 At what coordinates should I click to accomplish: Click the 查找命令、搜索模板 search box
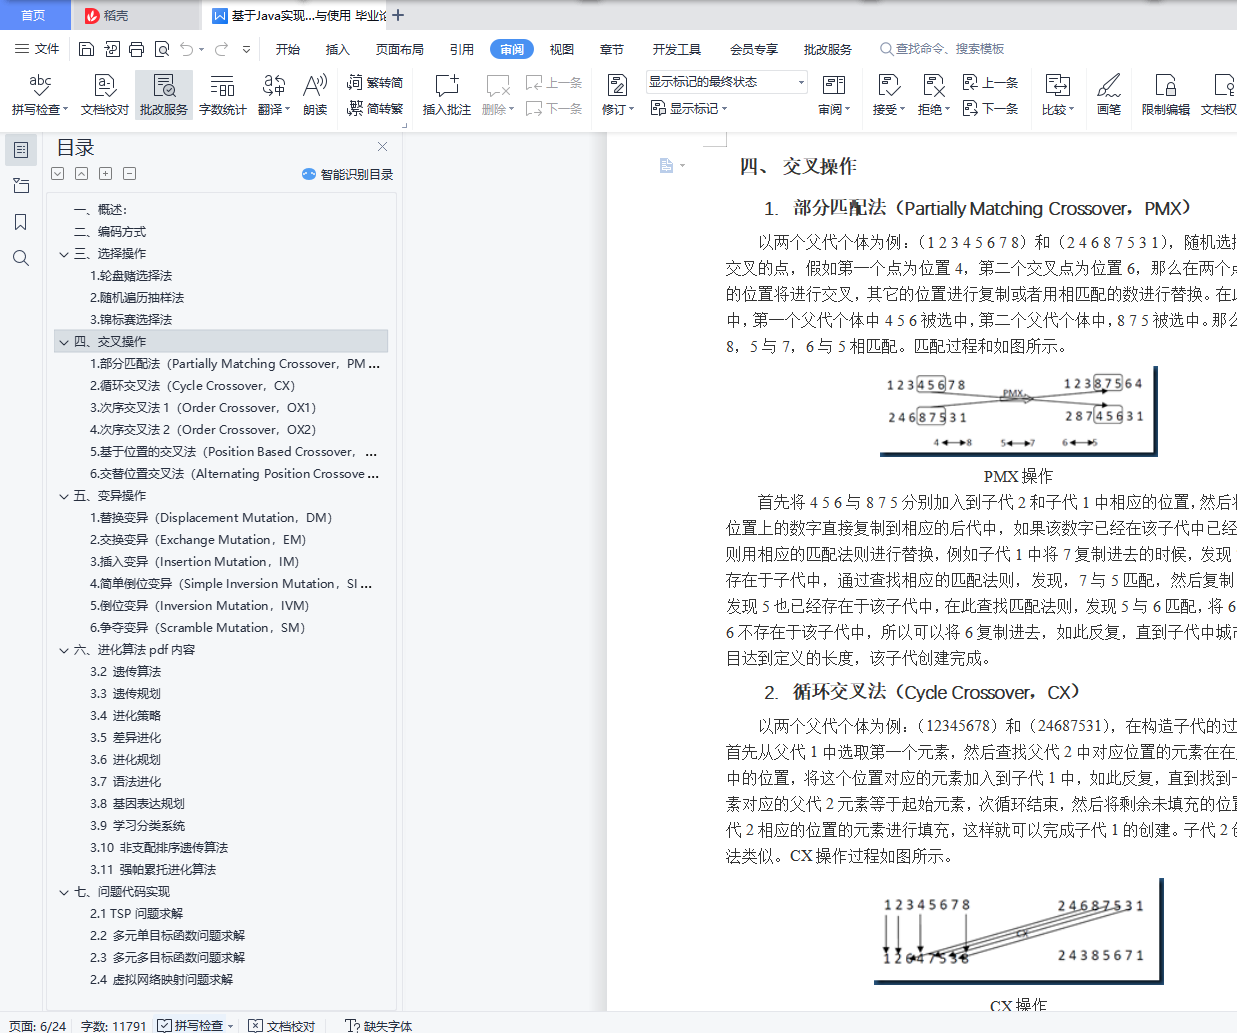[x=942, y=49]
